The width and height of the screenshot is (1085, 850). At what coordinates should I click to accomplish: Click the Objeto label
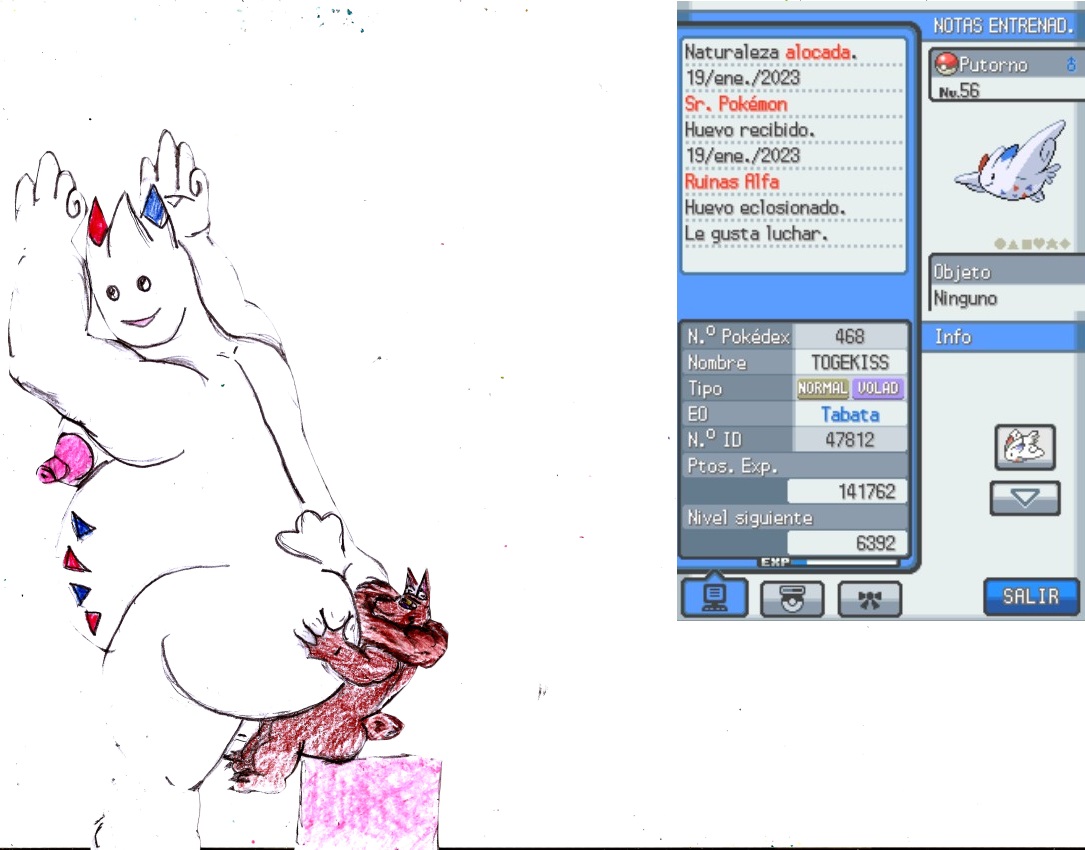pos(962,272)
